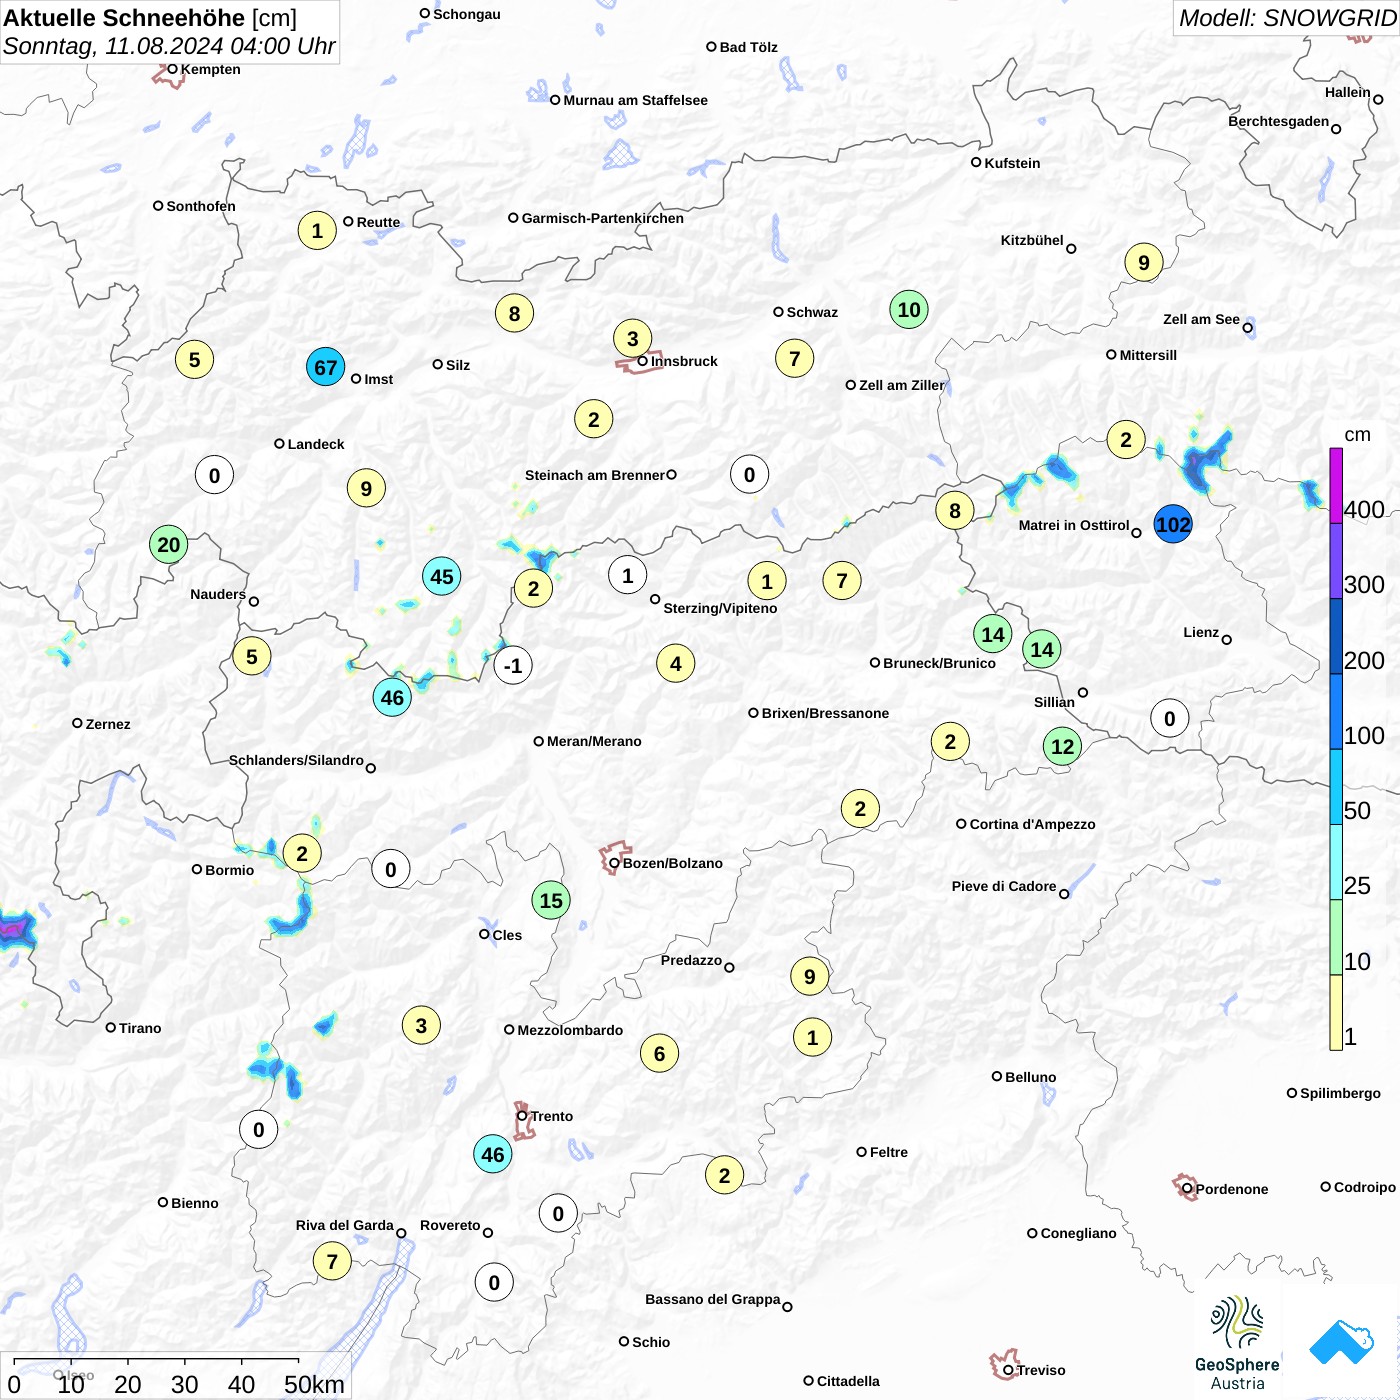Click the "Modell: SNOWGRID" label
Image resolution: width=1400 pixels, height=1400 pixels.
pos(1287,18)
